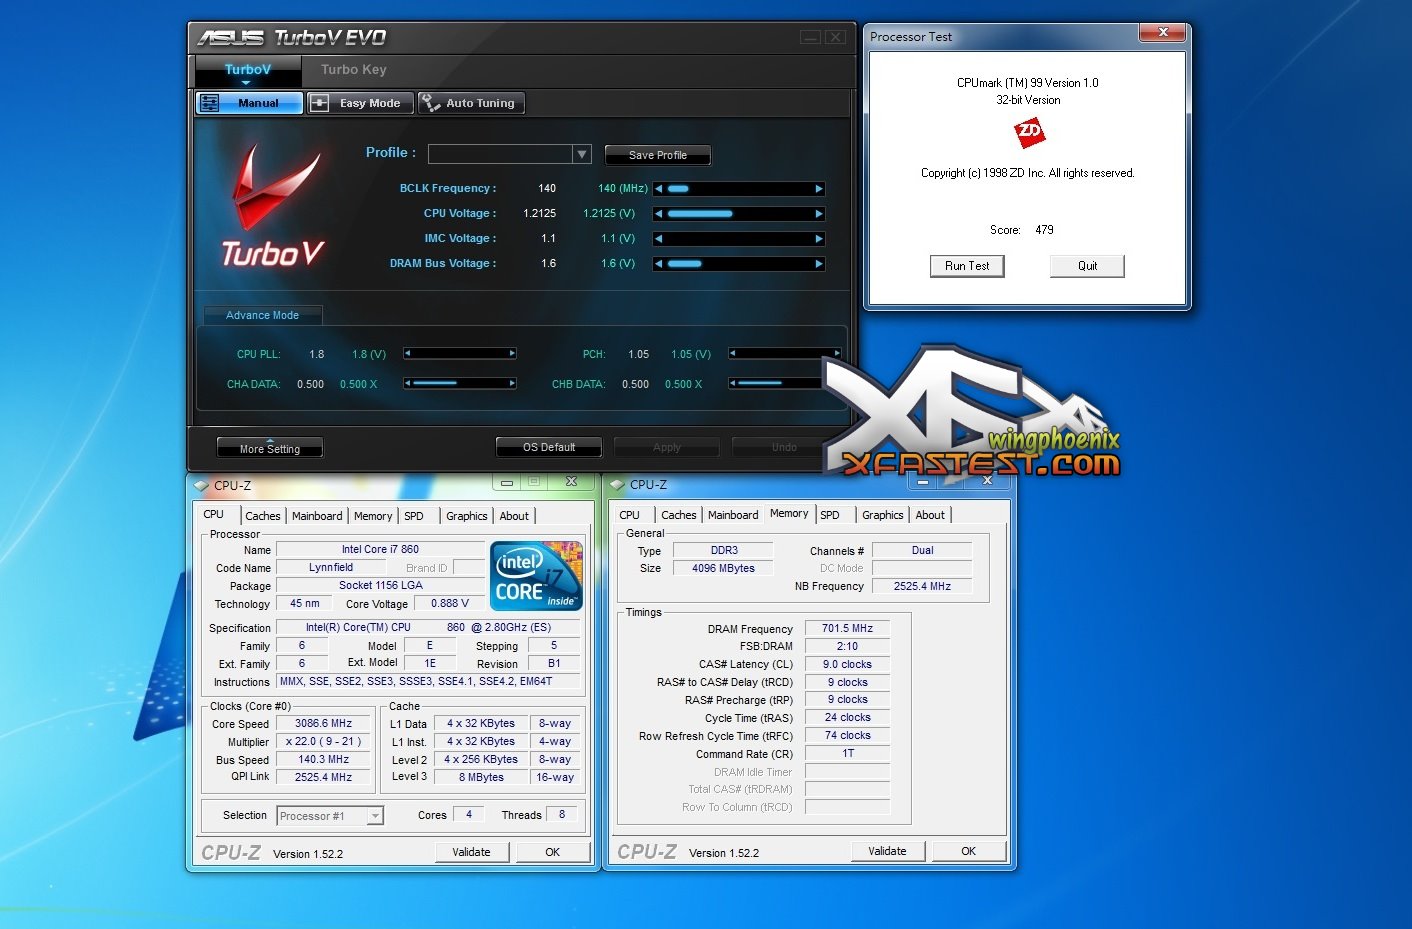Open SPD tab in left CPU-Z
1412x929 pixels.
coord(414,516)
